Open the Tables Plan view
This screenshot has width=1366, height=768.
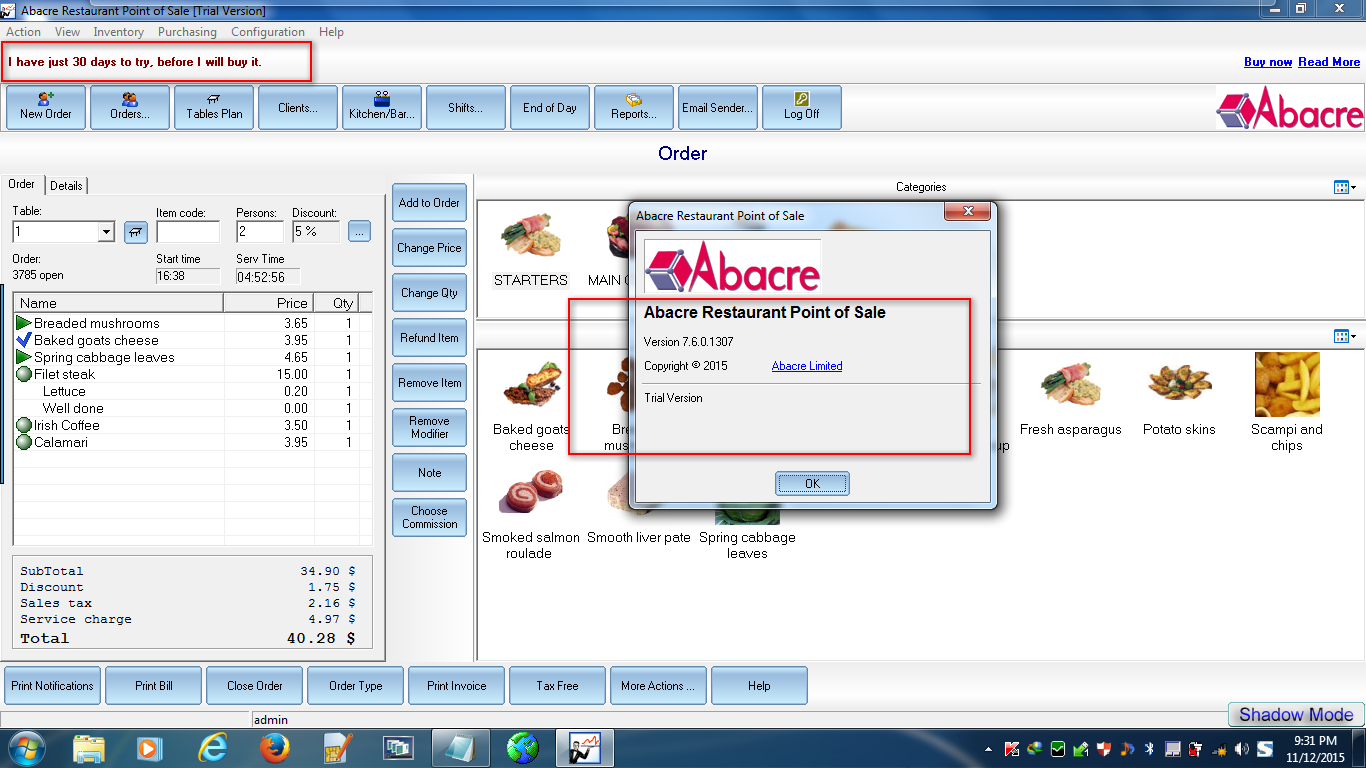pyautogui.click(x=214, y=107)
